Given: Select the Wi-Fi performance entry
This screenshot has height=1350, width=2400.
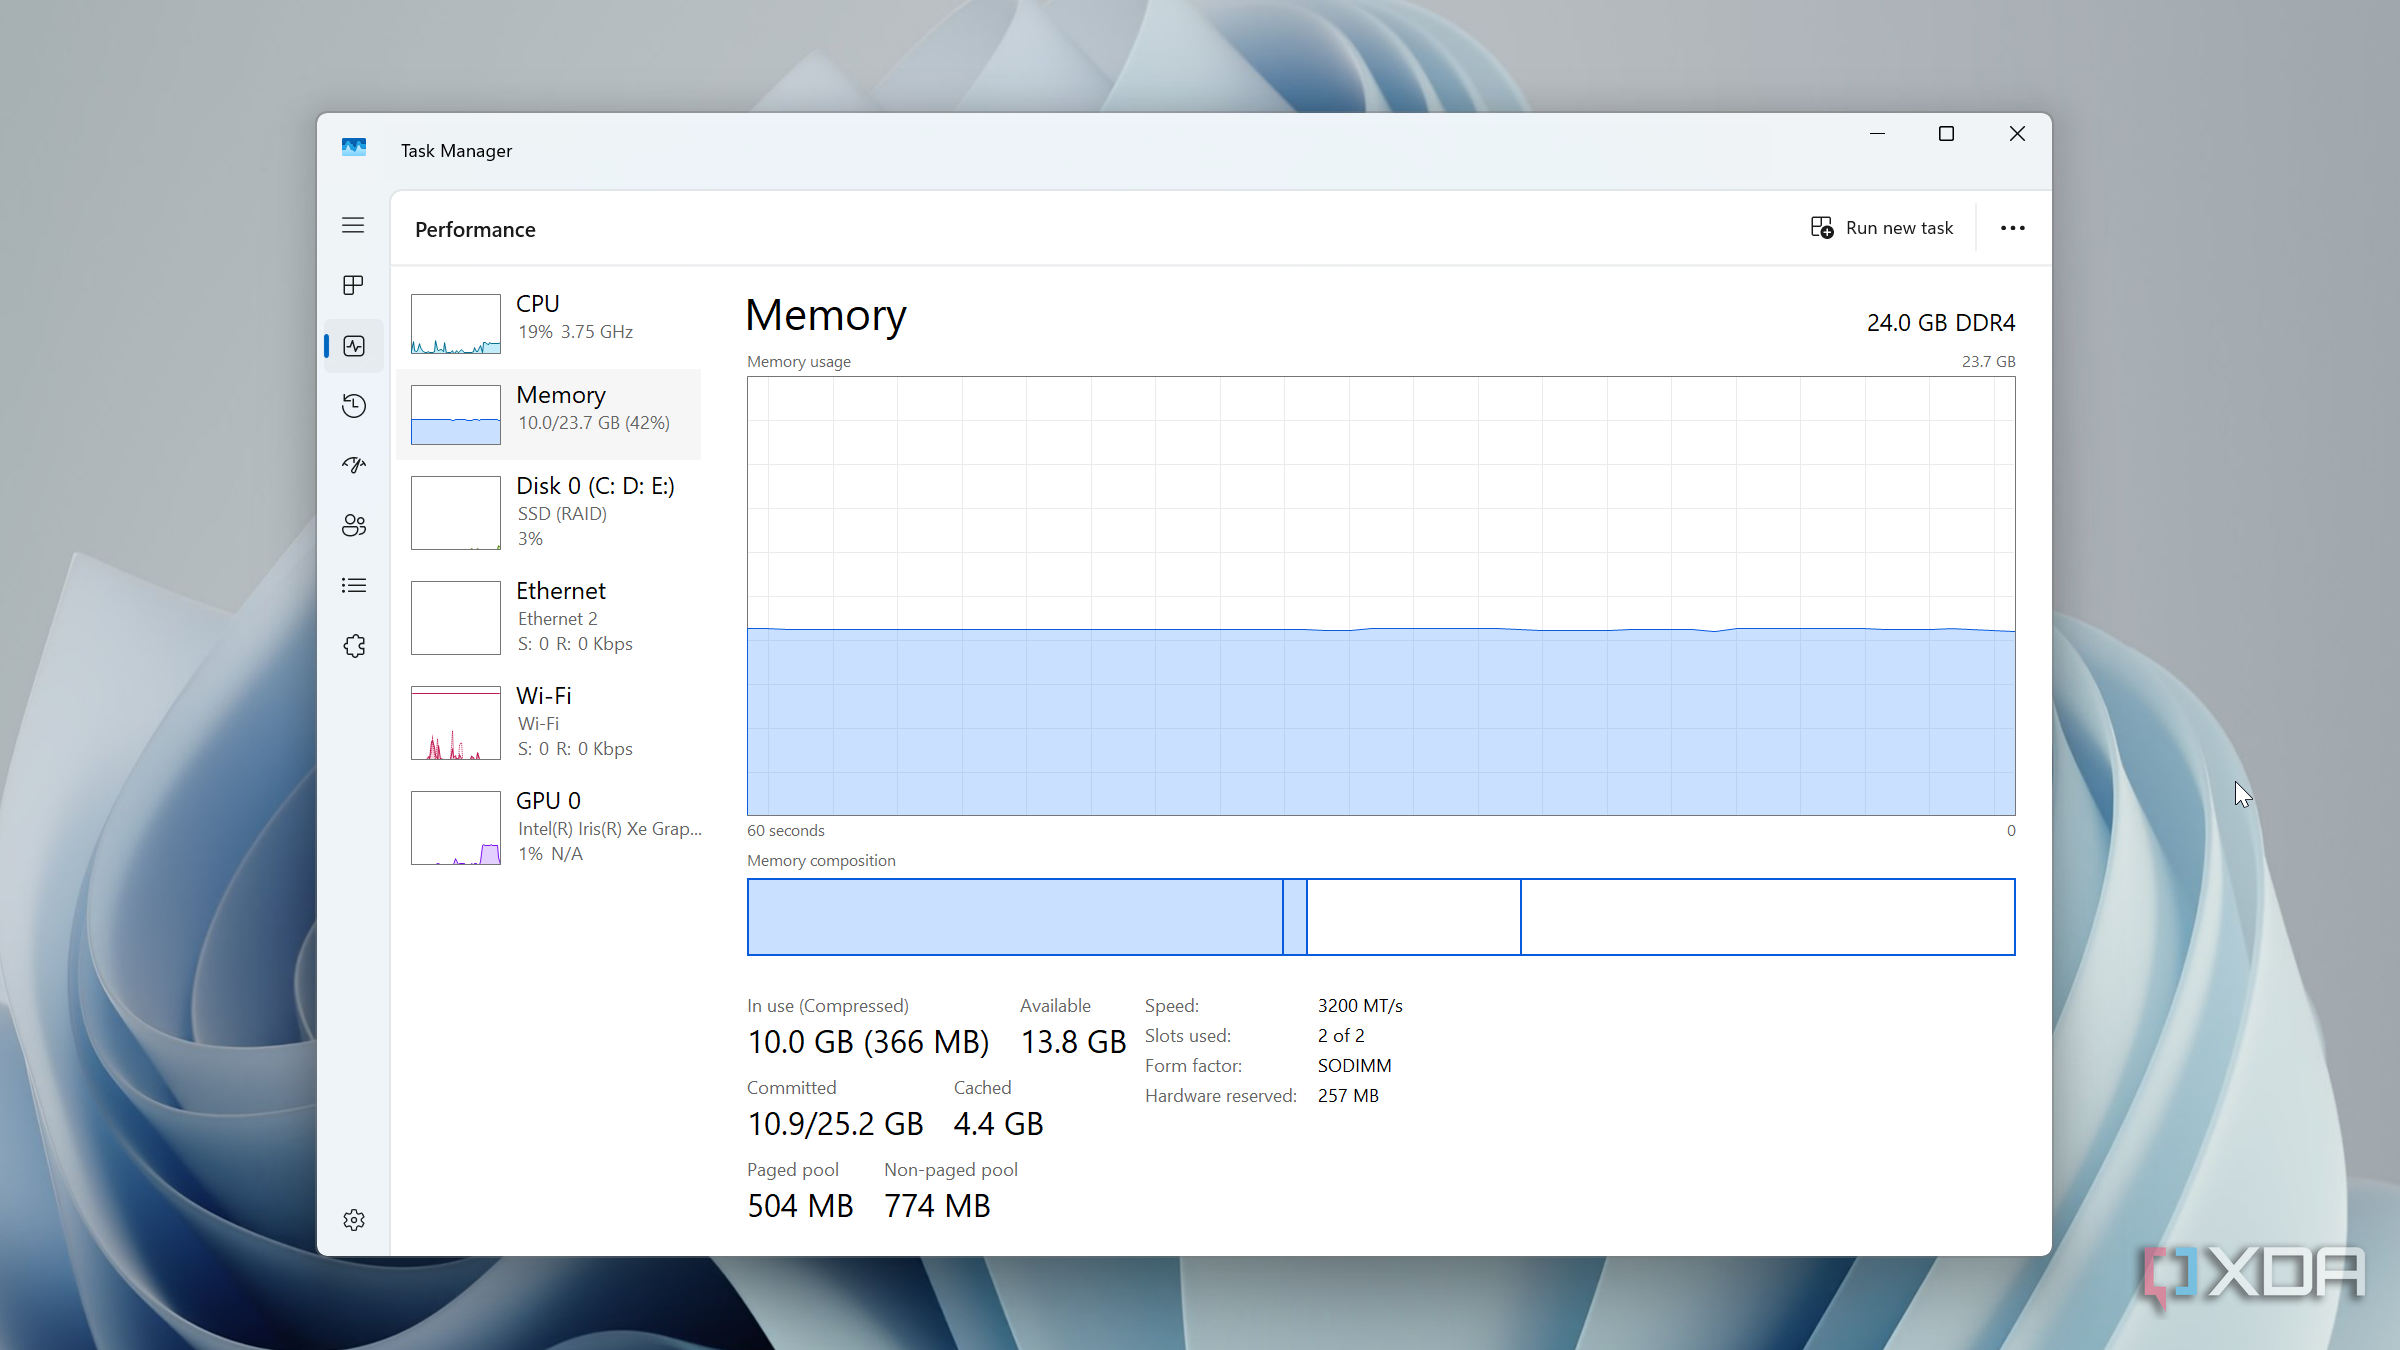Looking at the screenshot, I should (548, 722).
